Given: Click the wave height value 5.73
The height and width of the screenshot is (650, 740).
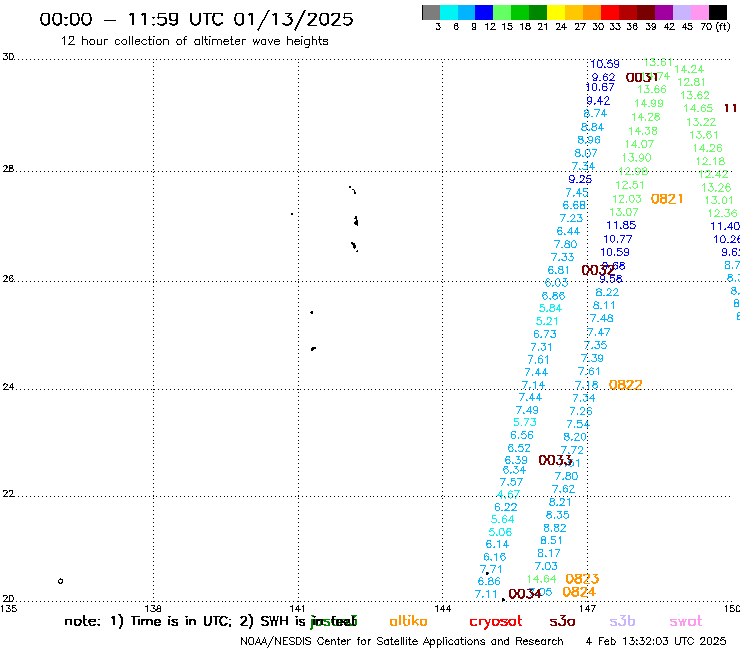Looking at the screenshot, I should (525, 422).
